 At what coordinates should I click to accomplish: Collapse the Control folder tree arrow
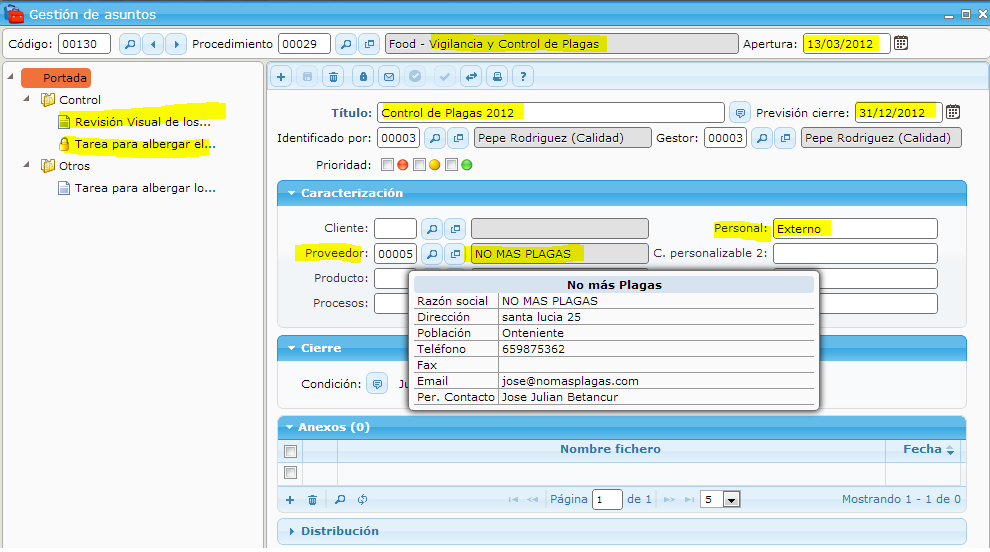pyautogui.click(x=27, y=99)
